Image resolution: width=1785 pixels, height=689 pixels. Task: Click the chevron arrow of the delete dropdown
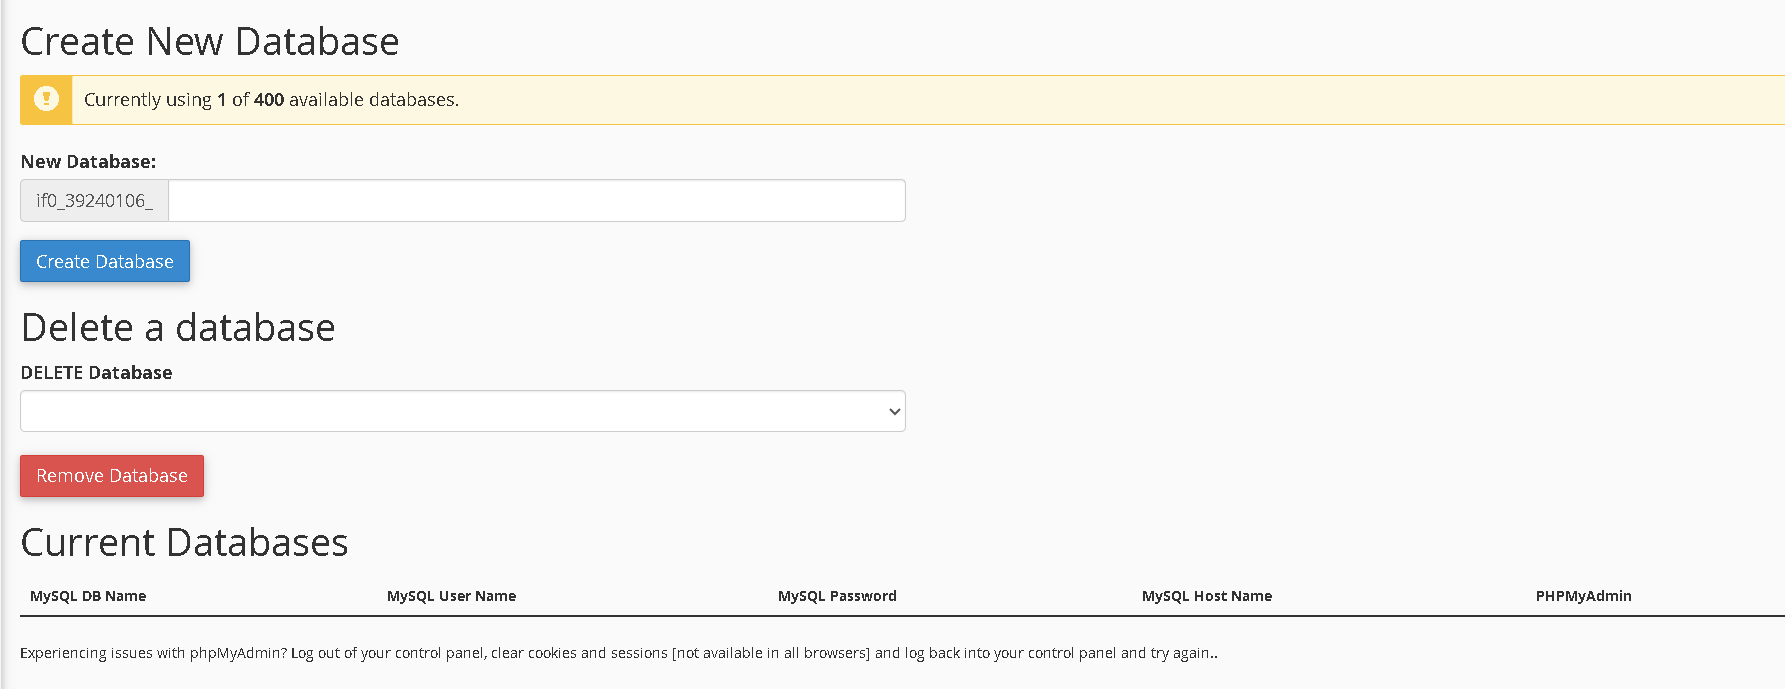point(895,412)
